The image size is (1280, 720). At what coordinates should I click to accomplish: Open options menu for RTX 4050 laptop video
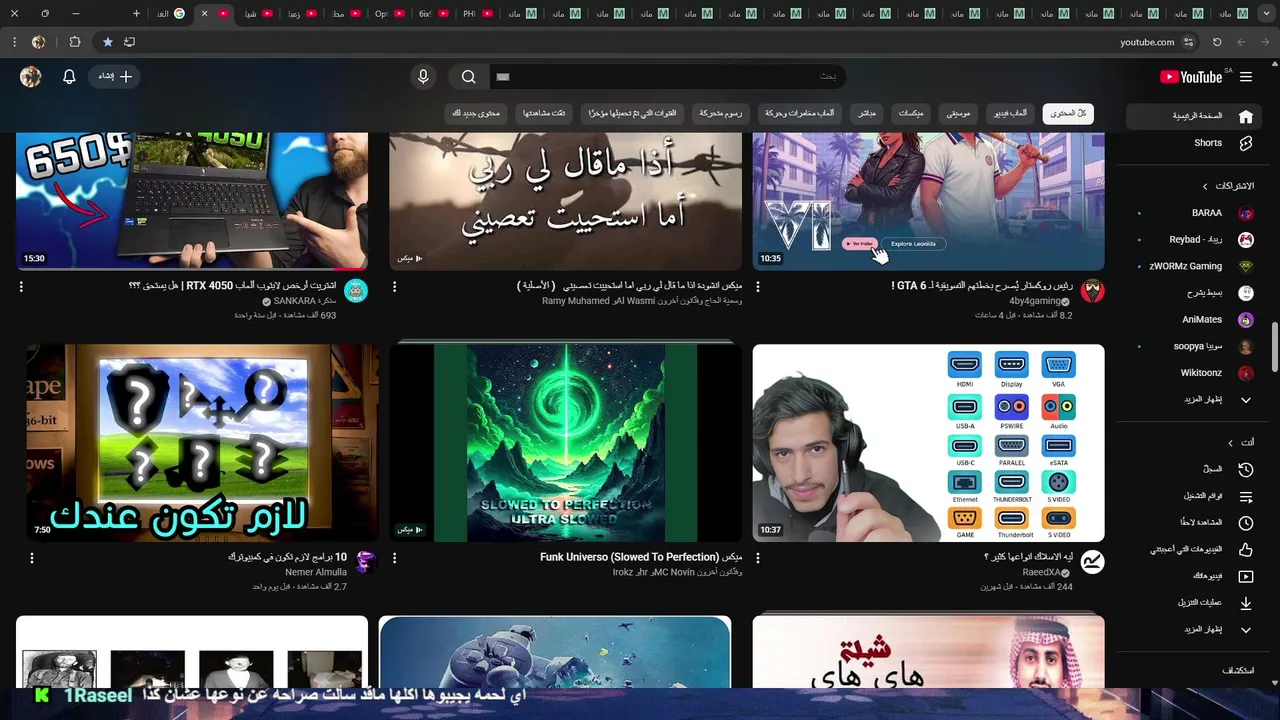pos(21,287)
